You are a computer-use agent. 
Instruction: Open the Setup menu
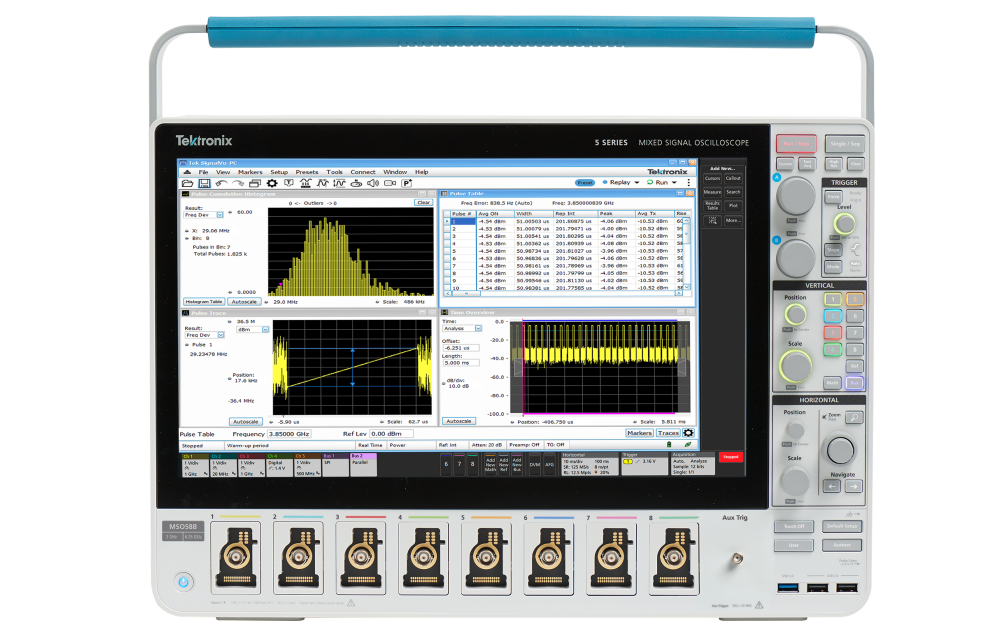pyautogui.click(x=279, y=172)
